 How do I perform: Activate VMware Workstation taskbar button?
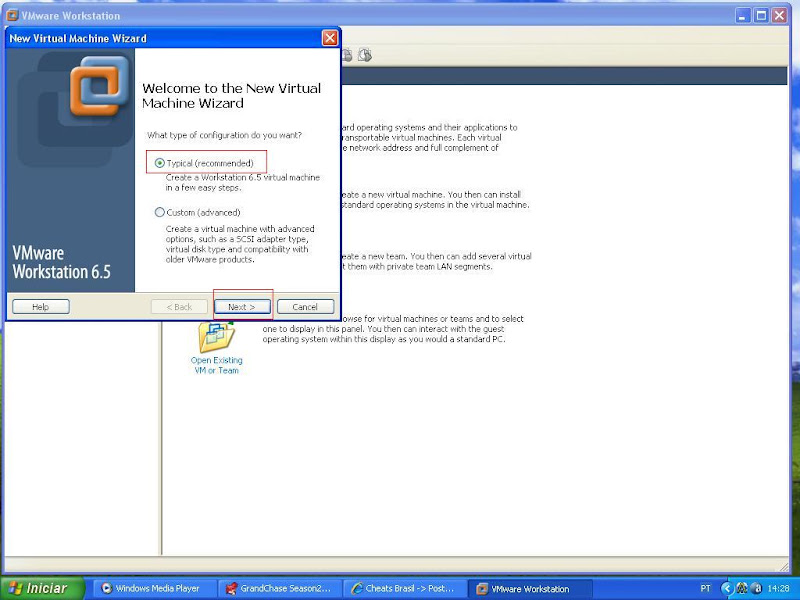click(529, 589)
